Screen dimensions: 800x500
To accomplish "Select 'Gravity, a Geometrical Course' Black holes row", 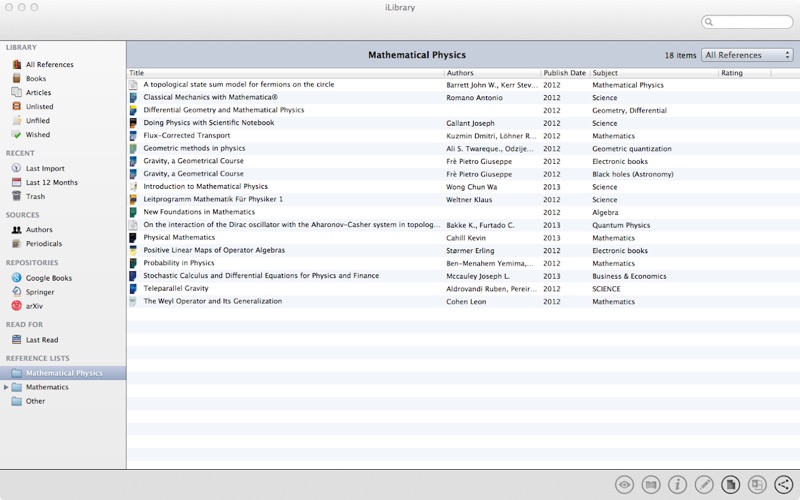I will tap(463, 174).
